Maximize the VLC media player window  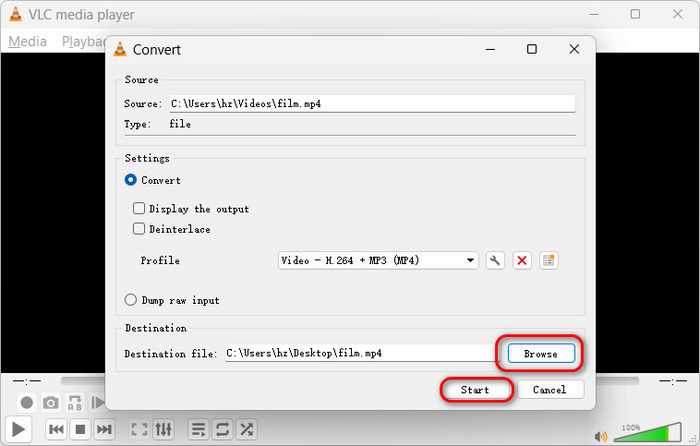635,14
